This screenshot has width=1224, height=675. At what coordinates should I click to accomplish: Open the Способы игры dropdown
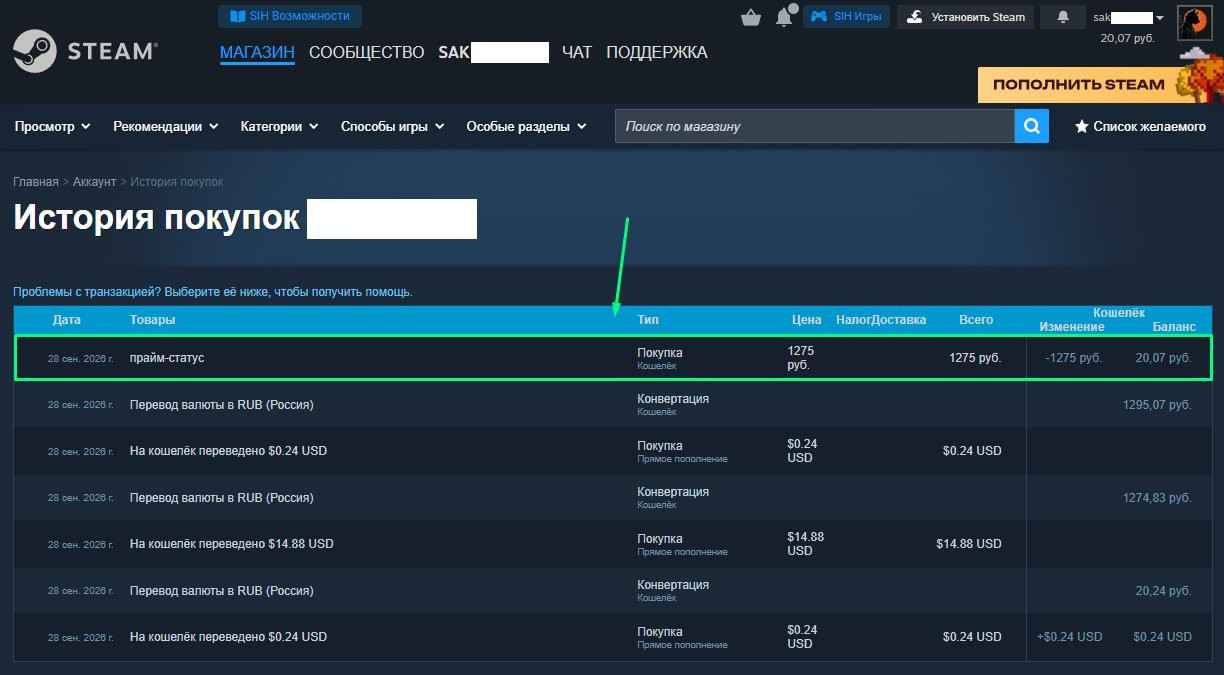tap(393, 127)
